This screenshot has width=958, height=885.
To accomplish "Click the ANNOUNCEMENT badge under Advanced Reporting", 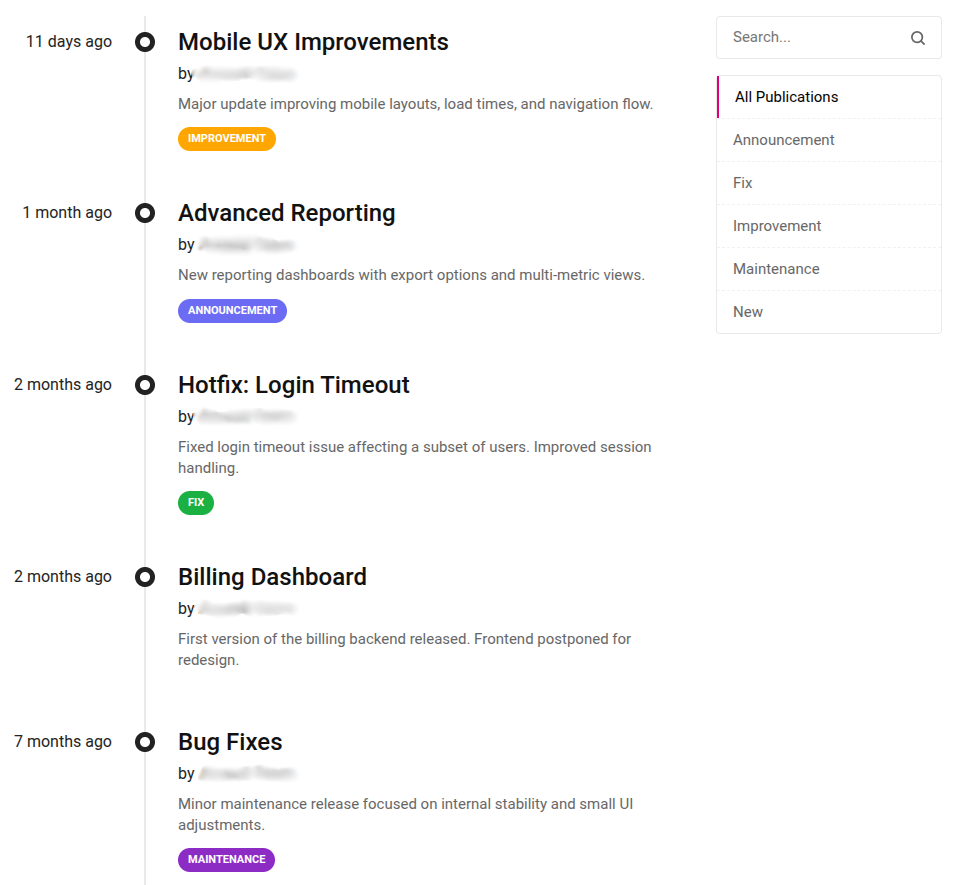I will 232,310.
